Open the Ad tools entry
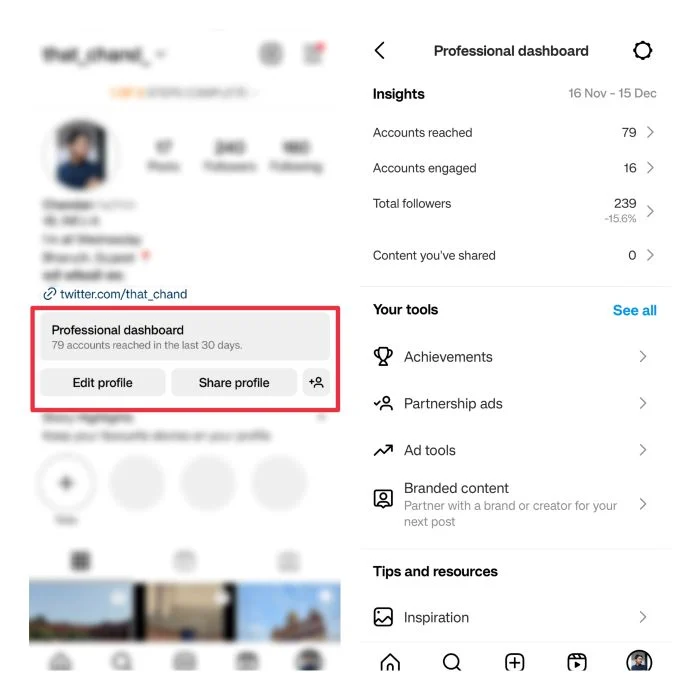This screenshot has width=700, height=700. [511, 450]
